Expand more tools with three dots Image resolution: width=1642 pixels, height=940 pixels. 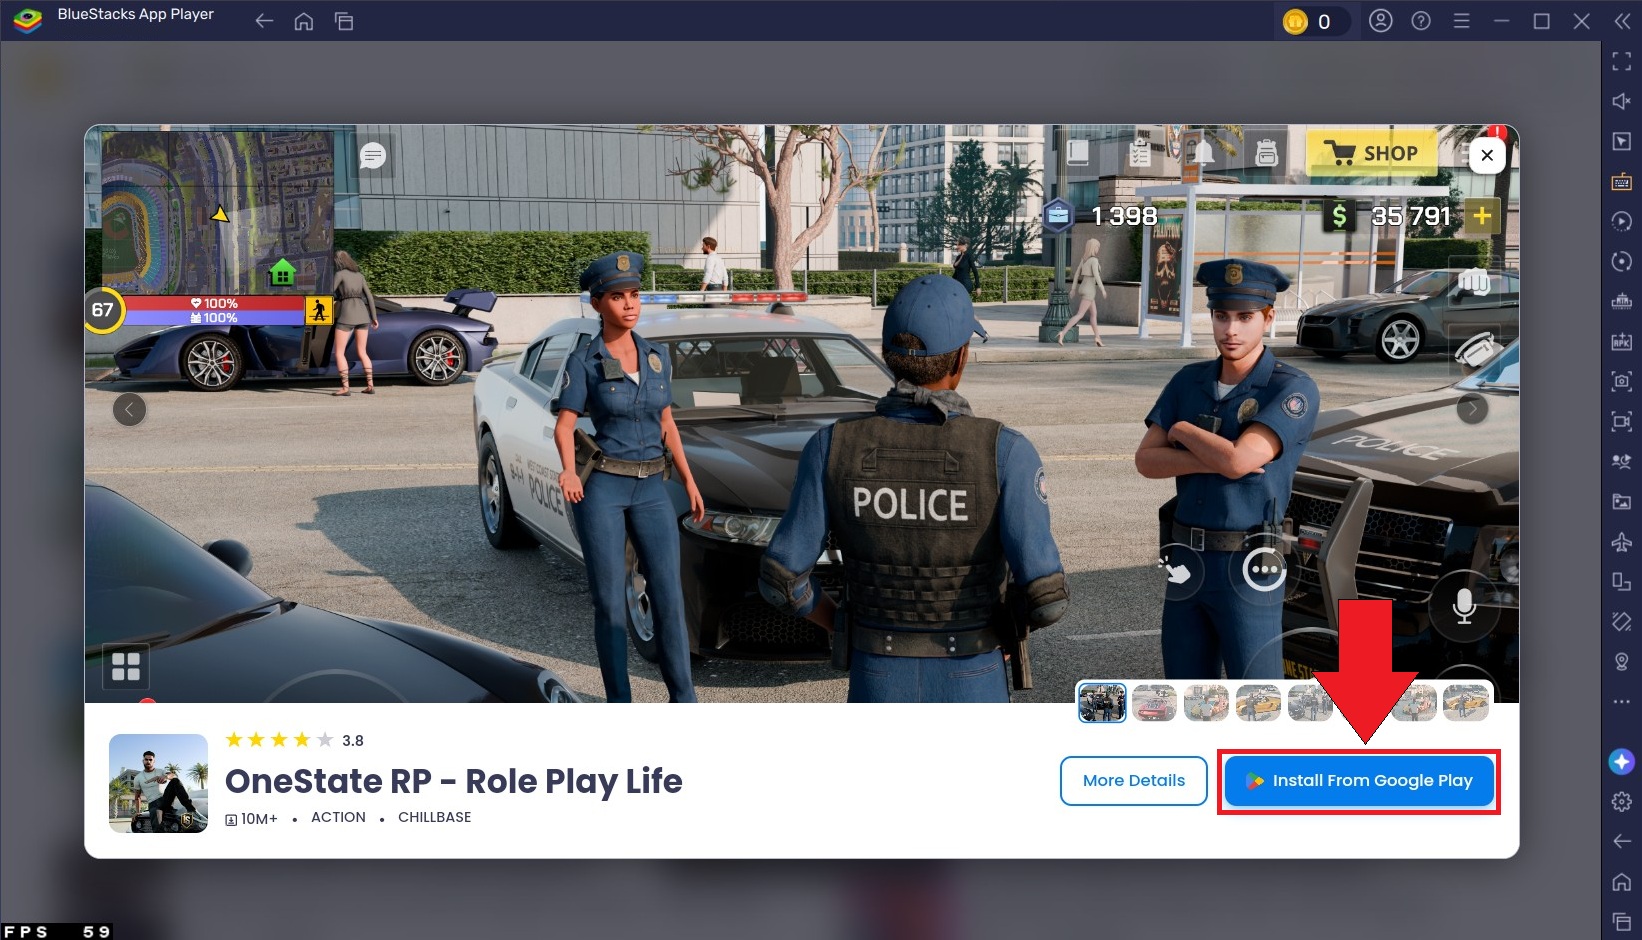click(x=1622, y=702)
